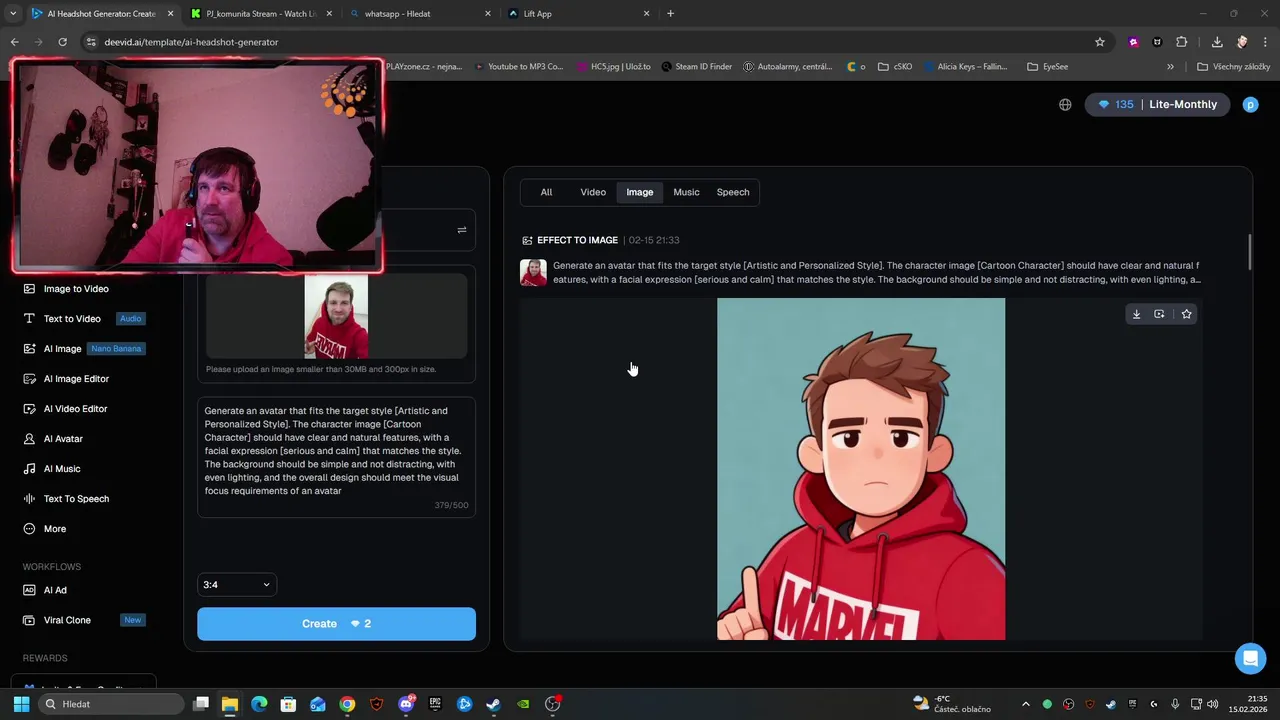
Task: Expand the More sidebar item
Action: (55, 529)
